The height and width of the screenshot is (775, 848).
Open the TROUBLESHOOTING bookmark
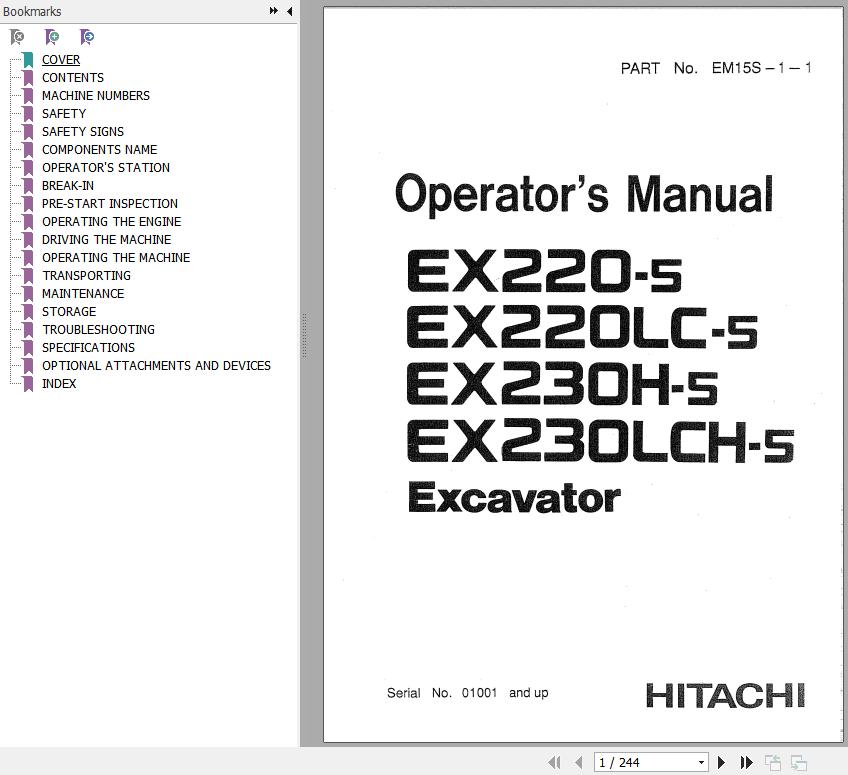click(x=98, y=329)
